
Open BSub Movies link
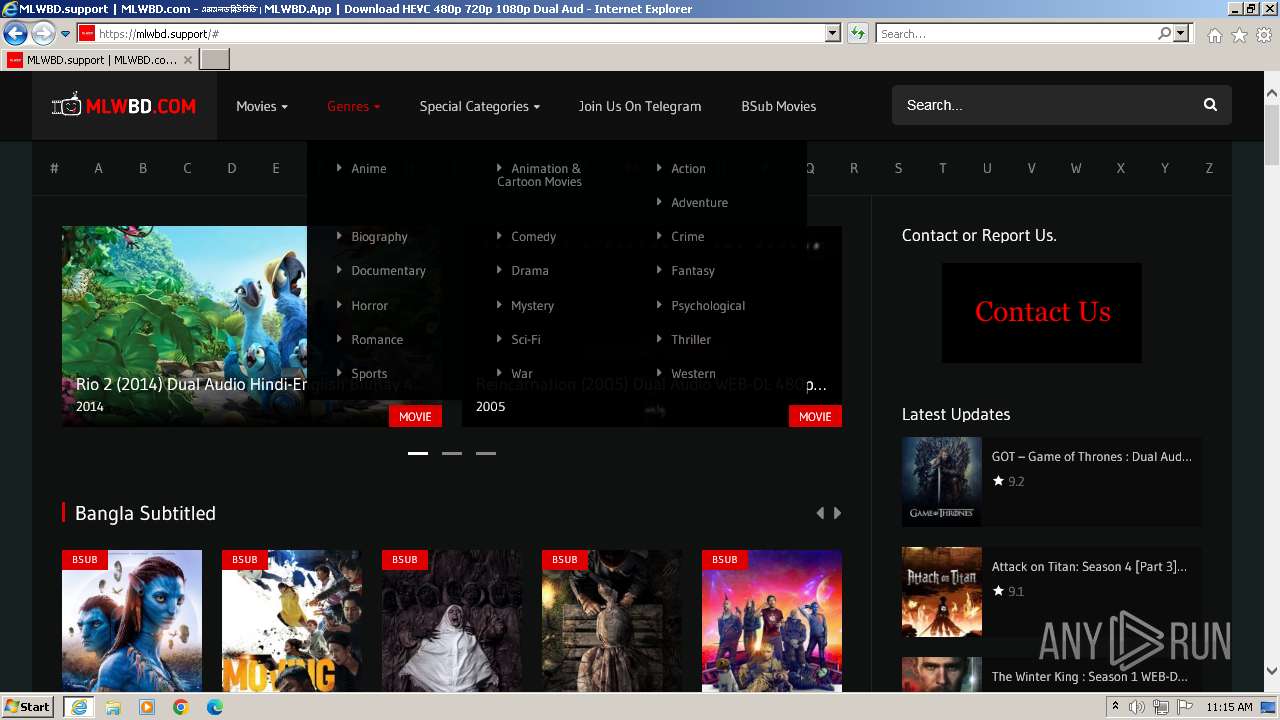[779, 106]
